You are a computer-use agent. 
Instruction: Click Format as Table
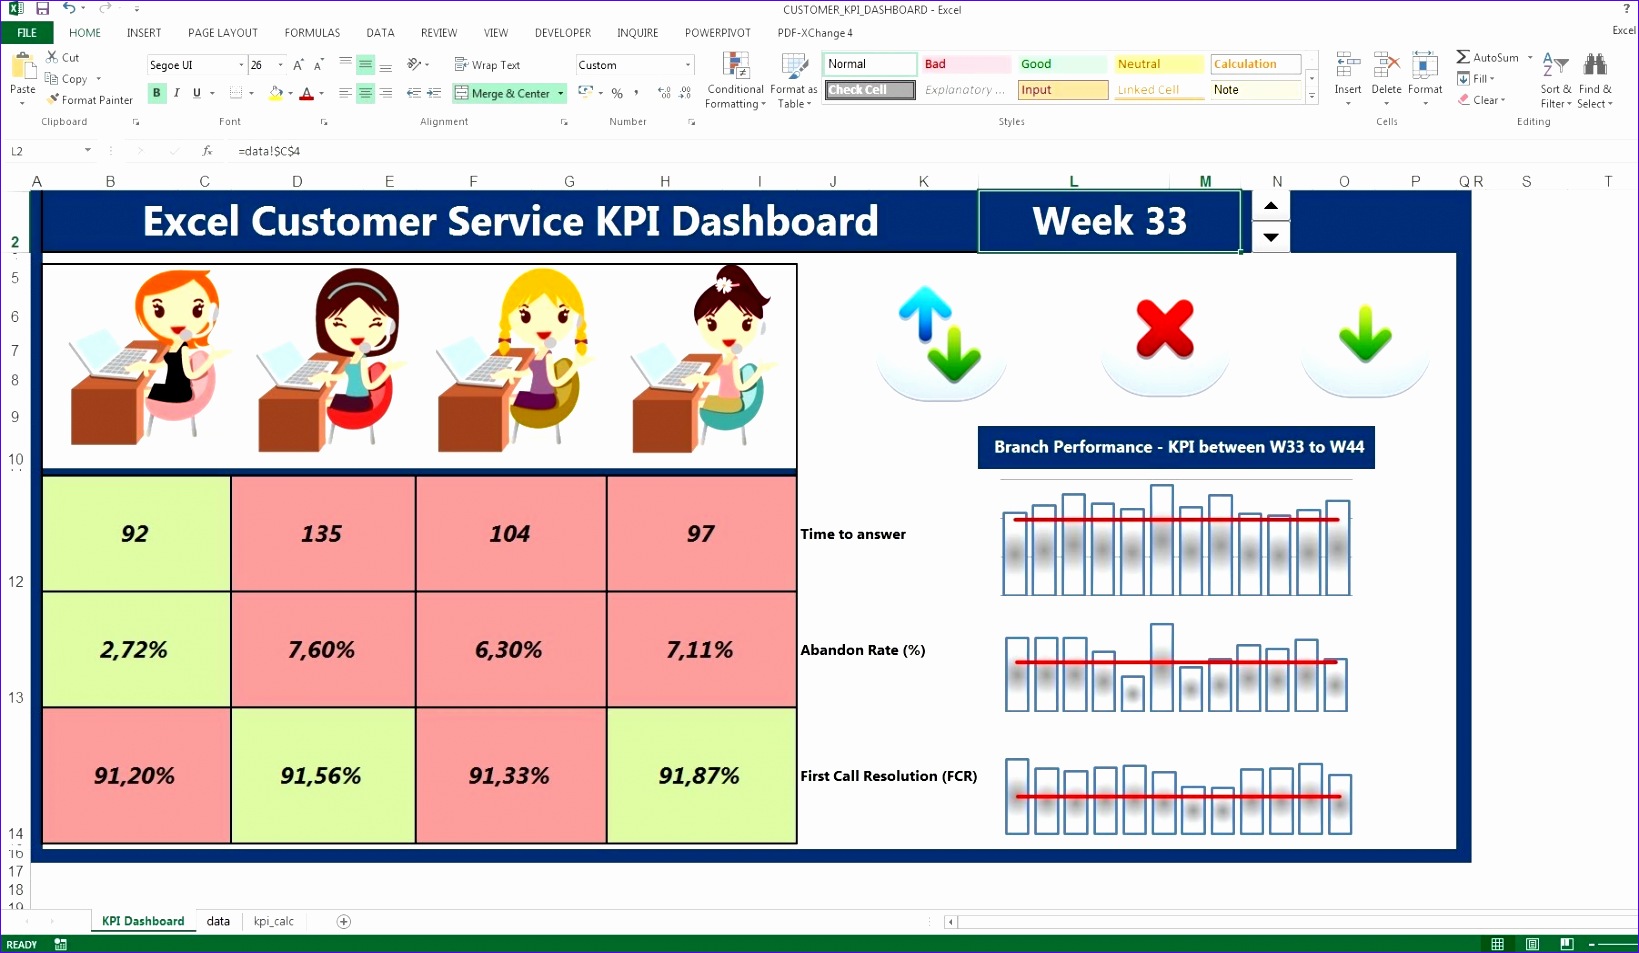coord(794,80)
